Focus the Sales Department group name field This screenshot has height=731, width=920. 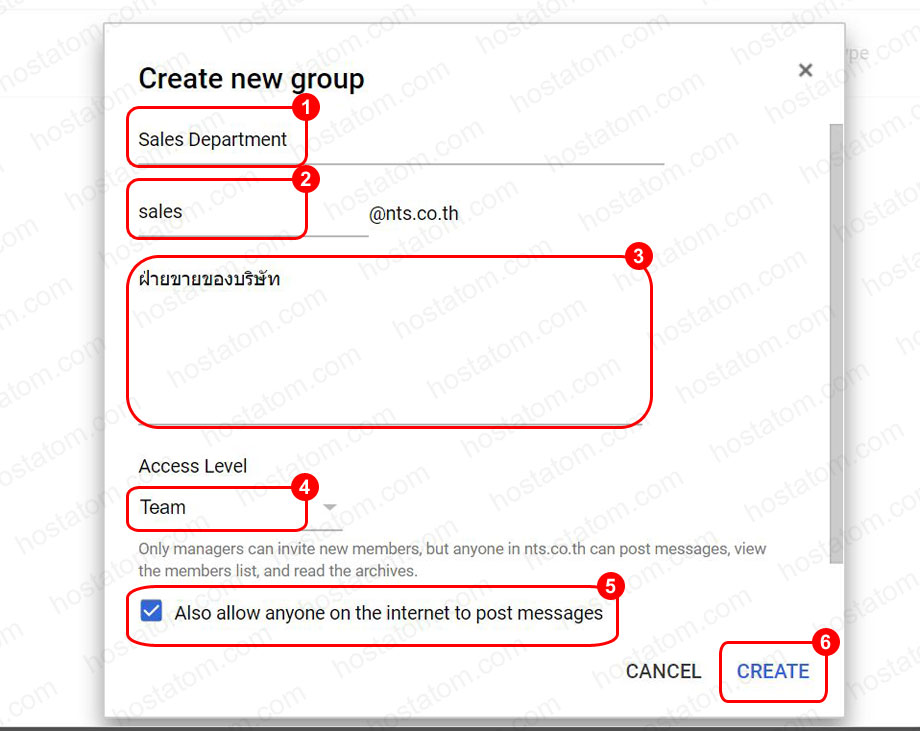coord(400,140)
